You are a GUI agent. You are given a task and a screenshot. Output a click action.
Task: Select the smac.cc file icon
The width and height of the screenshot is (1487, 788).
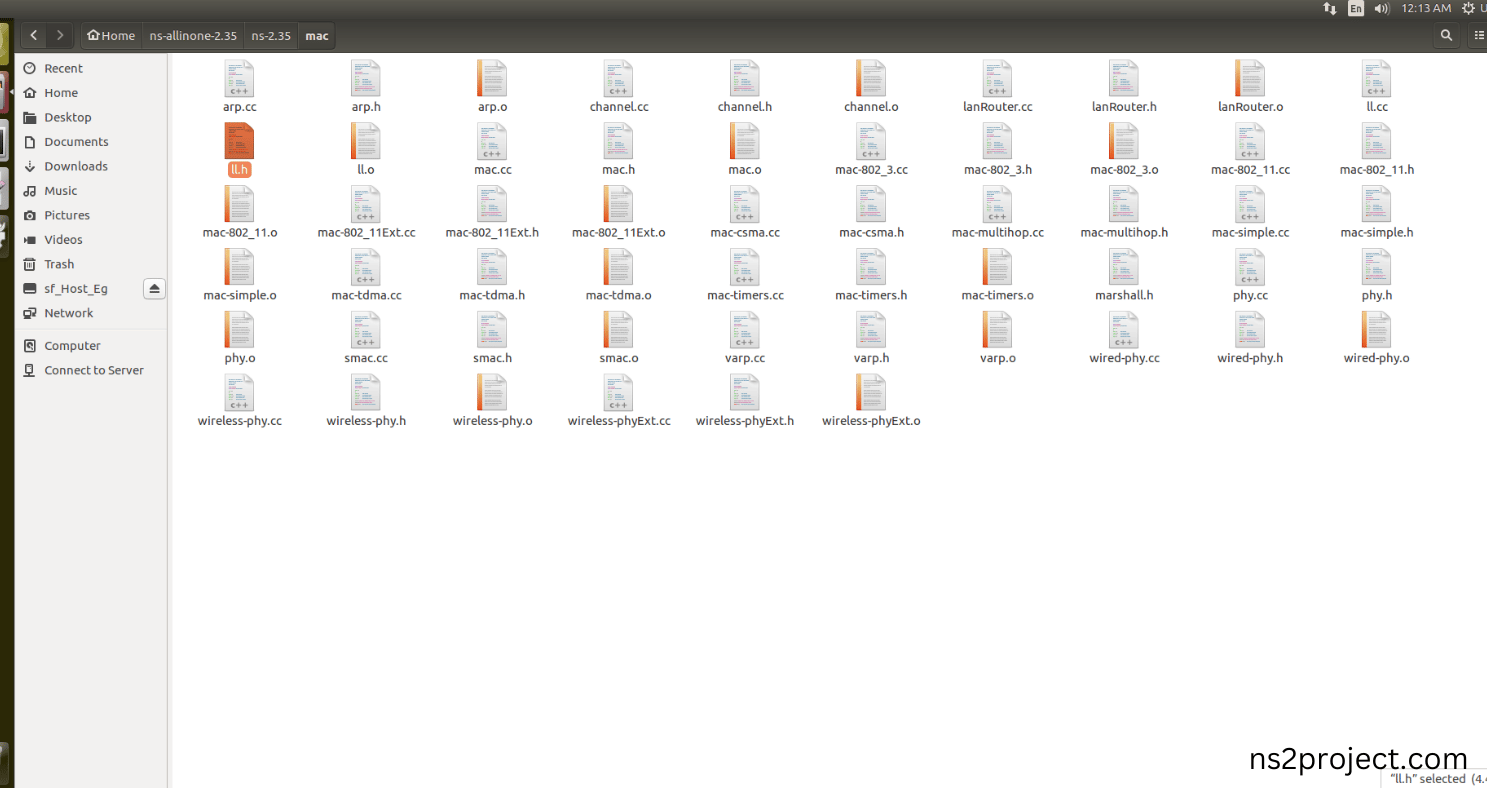366,331
